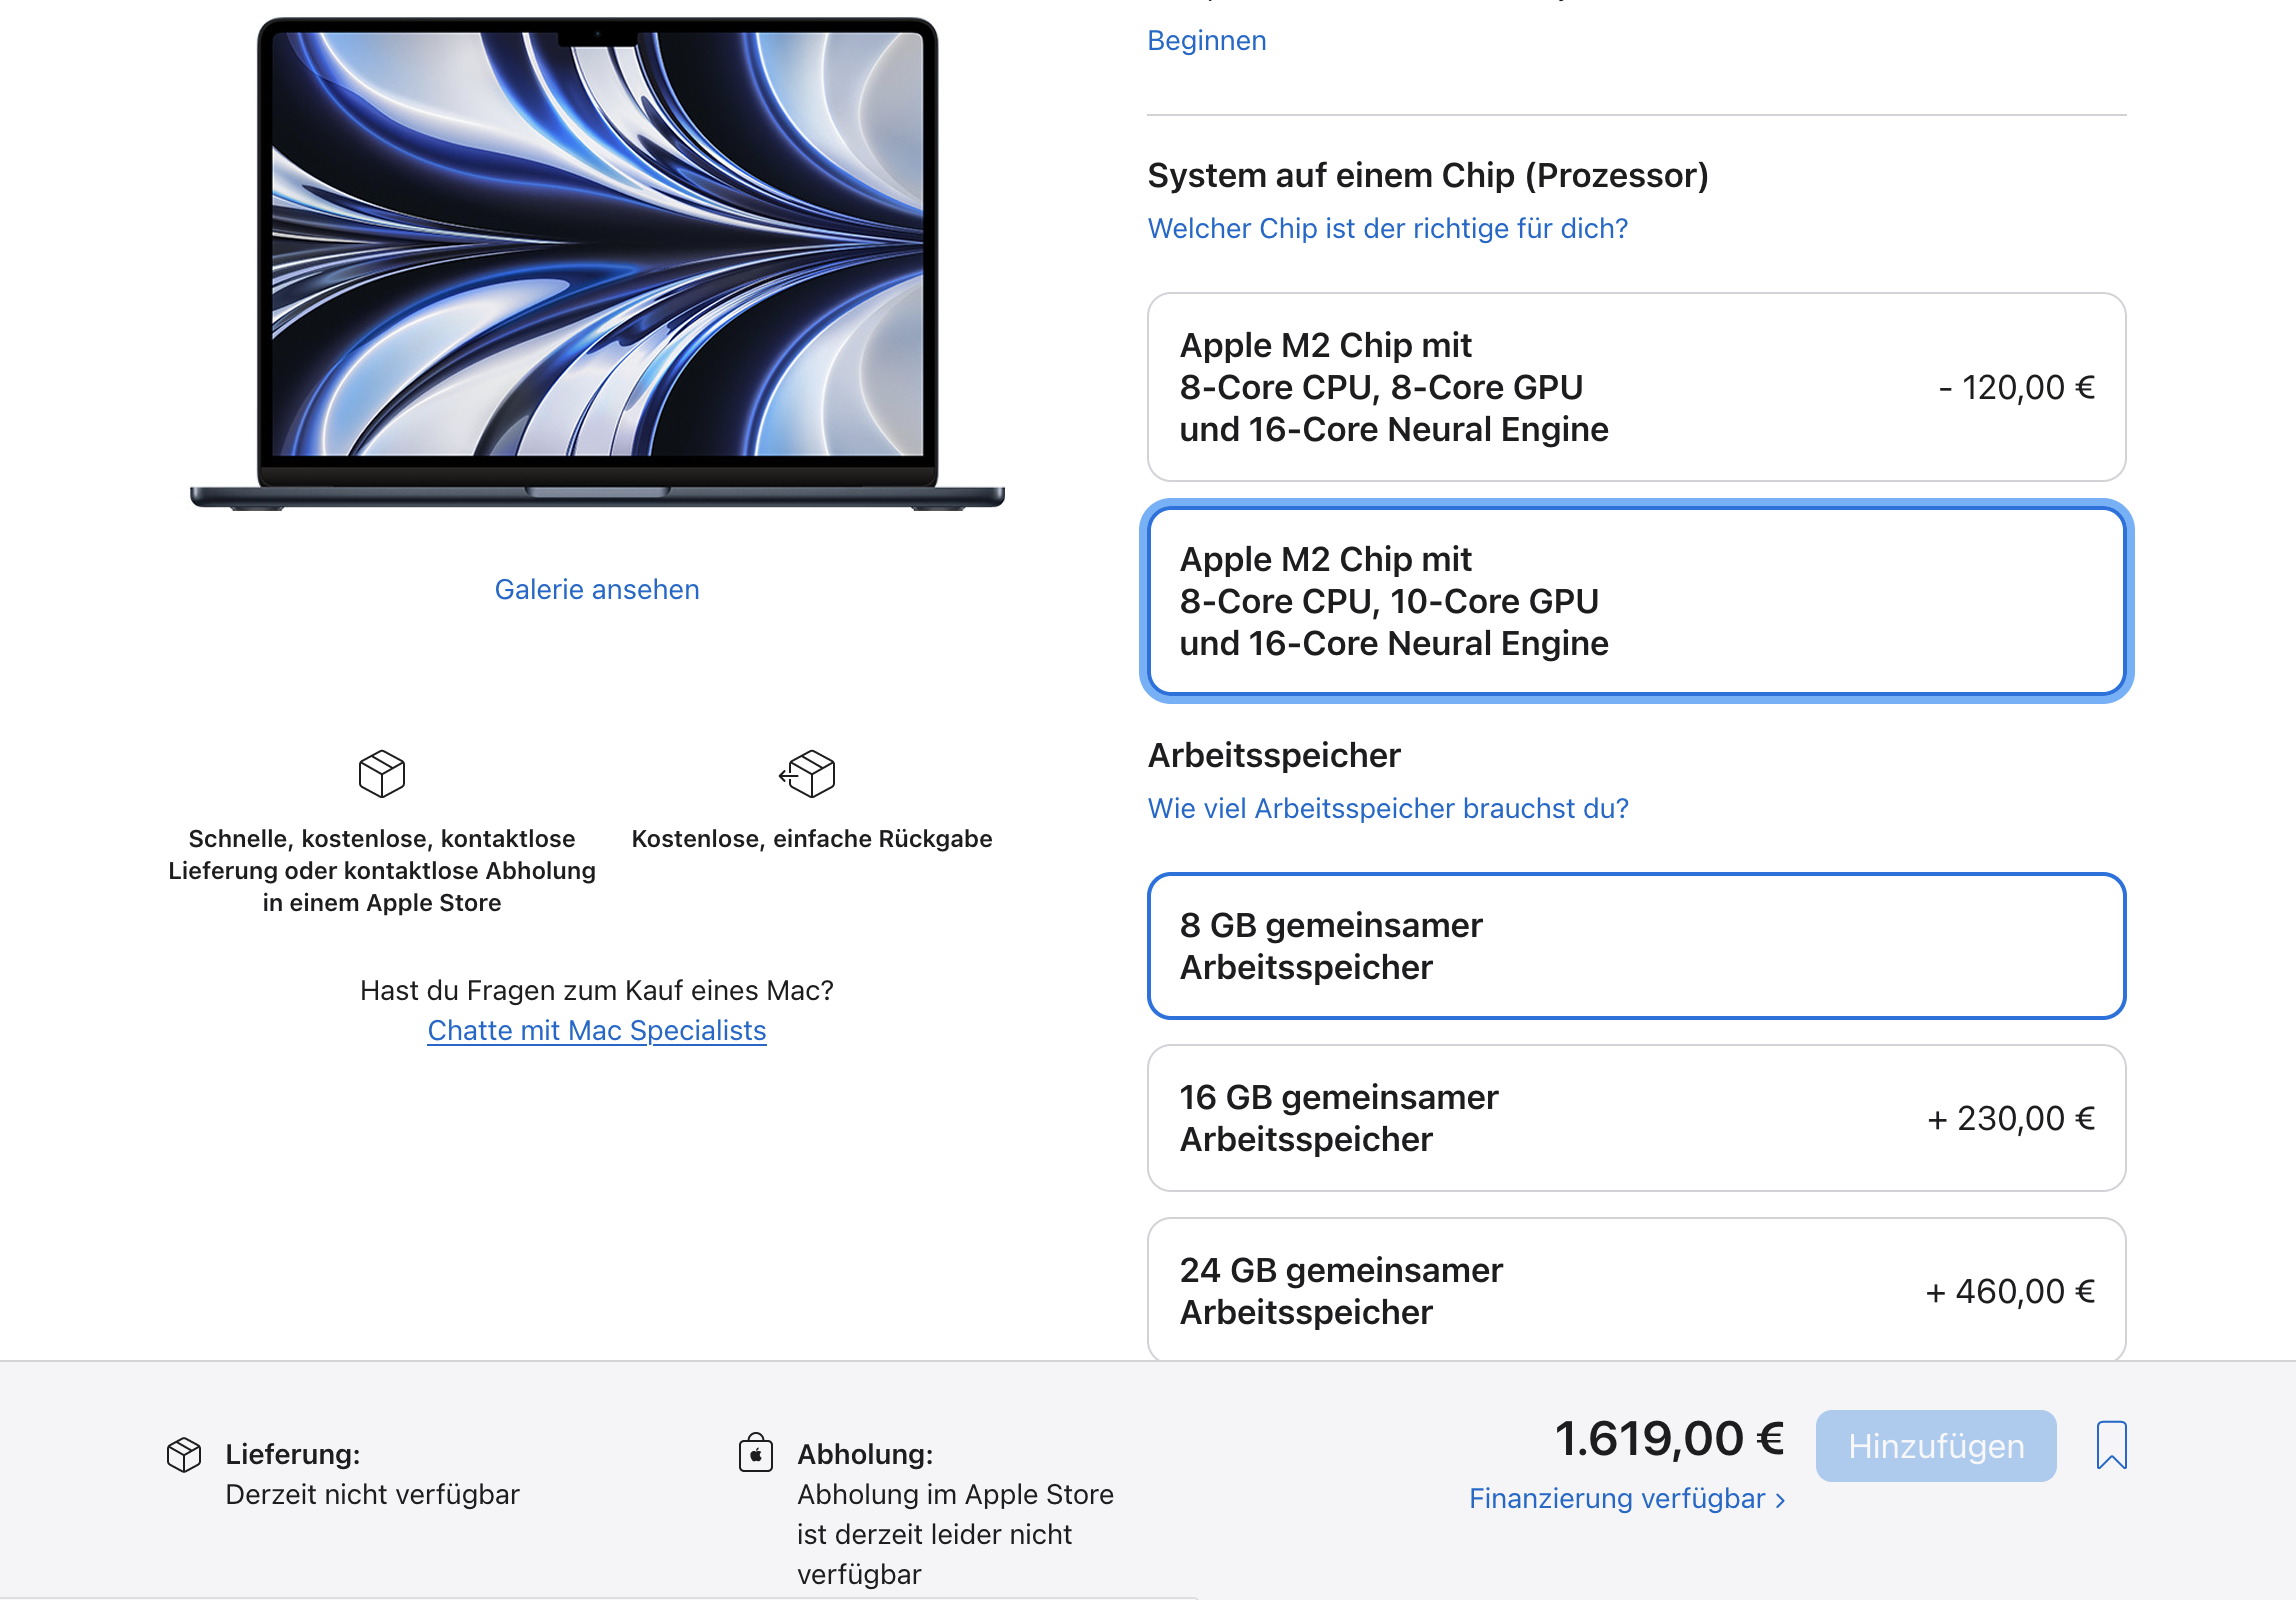
Task: Click the bookmark save icon
Action: (2111, 1445)
